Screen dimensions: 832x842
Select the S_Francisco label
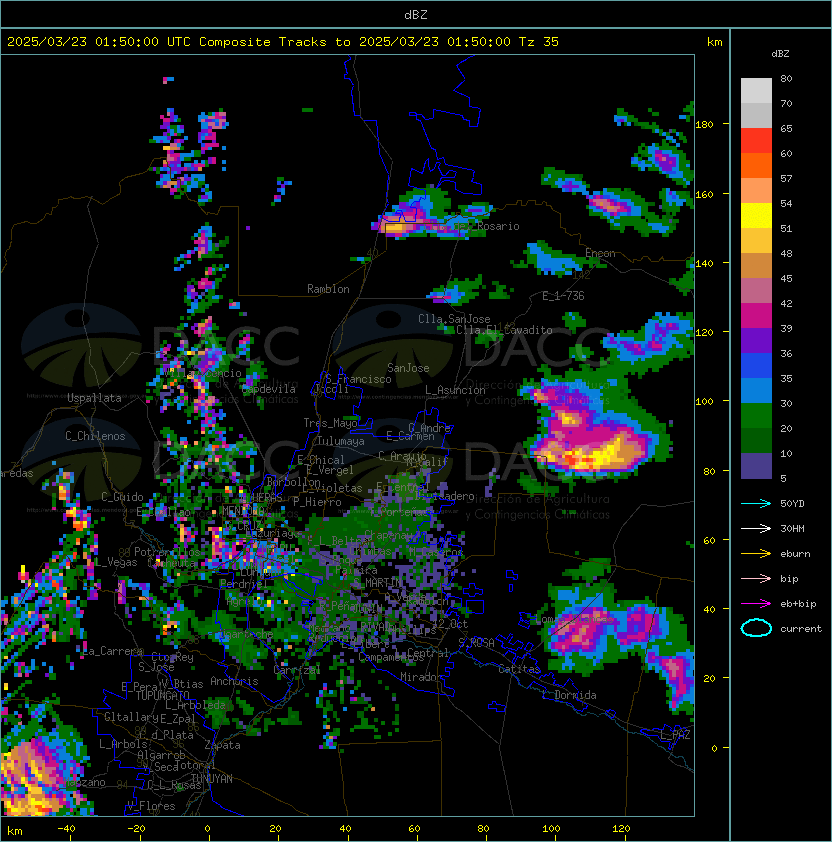(x=358, y=379)
